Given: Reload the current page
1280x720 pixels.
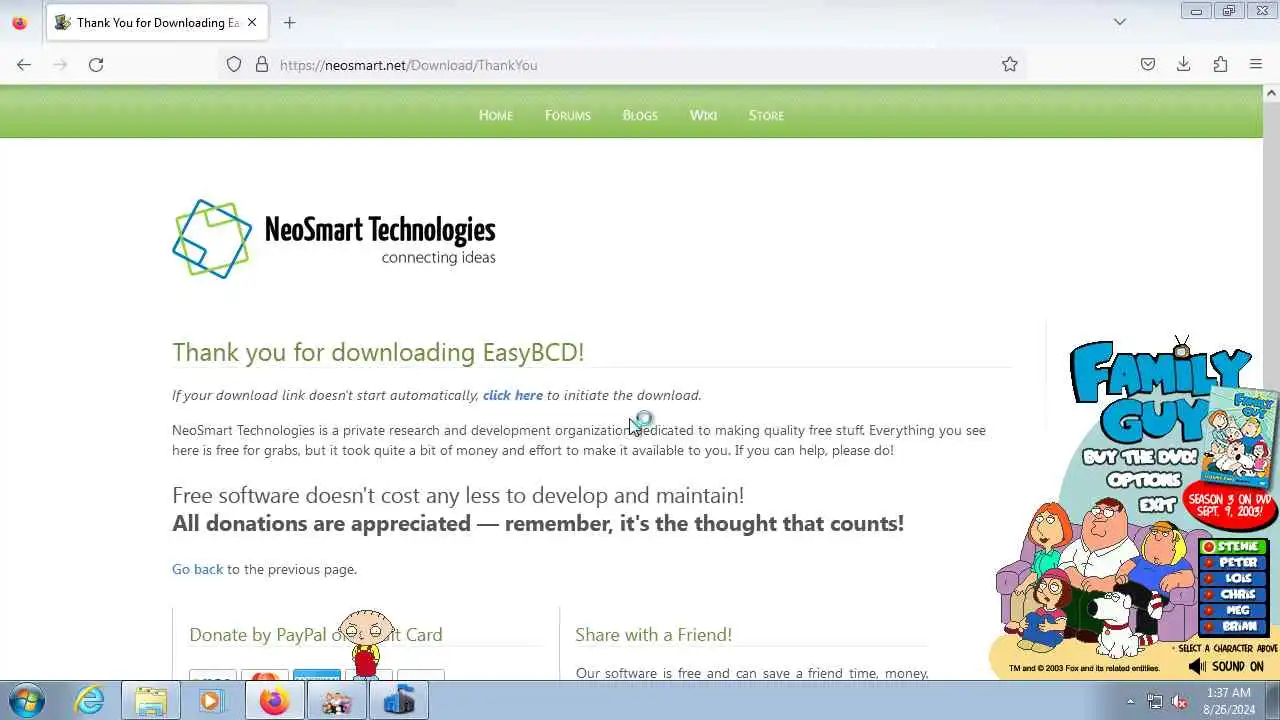Looking at the screenshot, I should pyautogui.click(x=96, y=64).
